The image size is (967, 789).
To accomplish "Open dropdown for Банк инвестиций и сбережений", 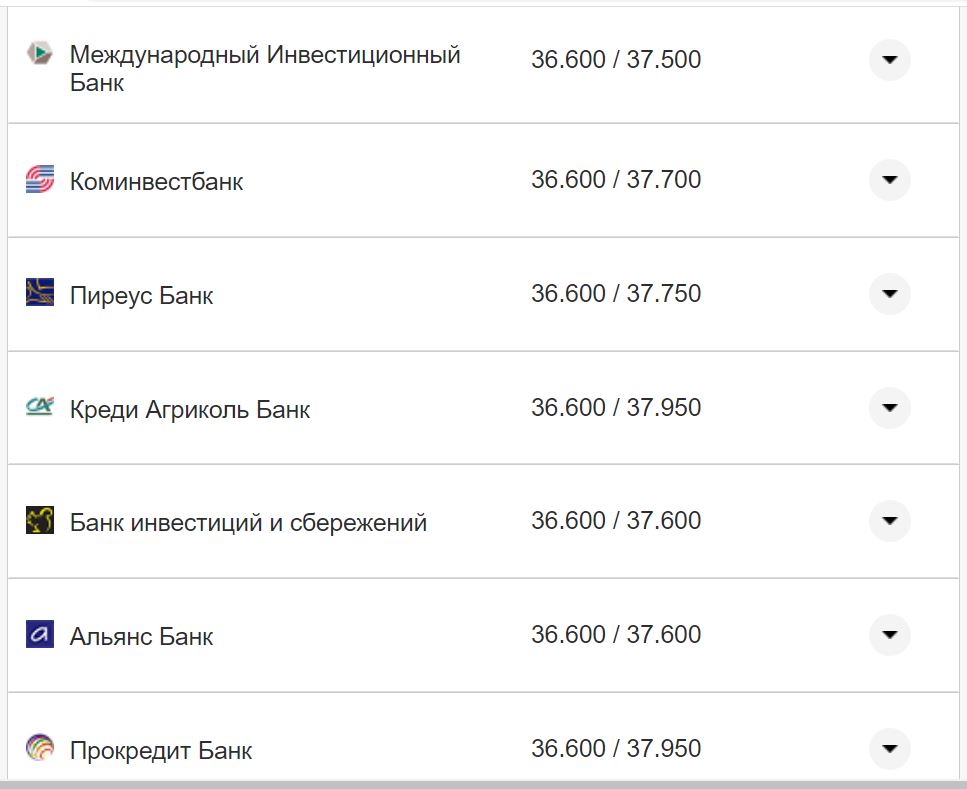I will (x=889, y=521).
